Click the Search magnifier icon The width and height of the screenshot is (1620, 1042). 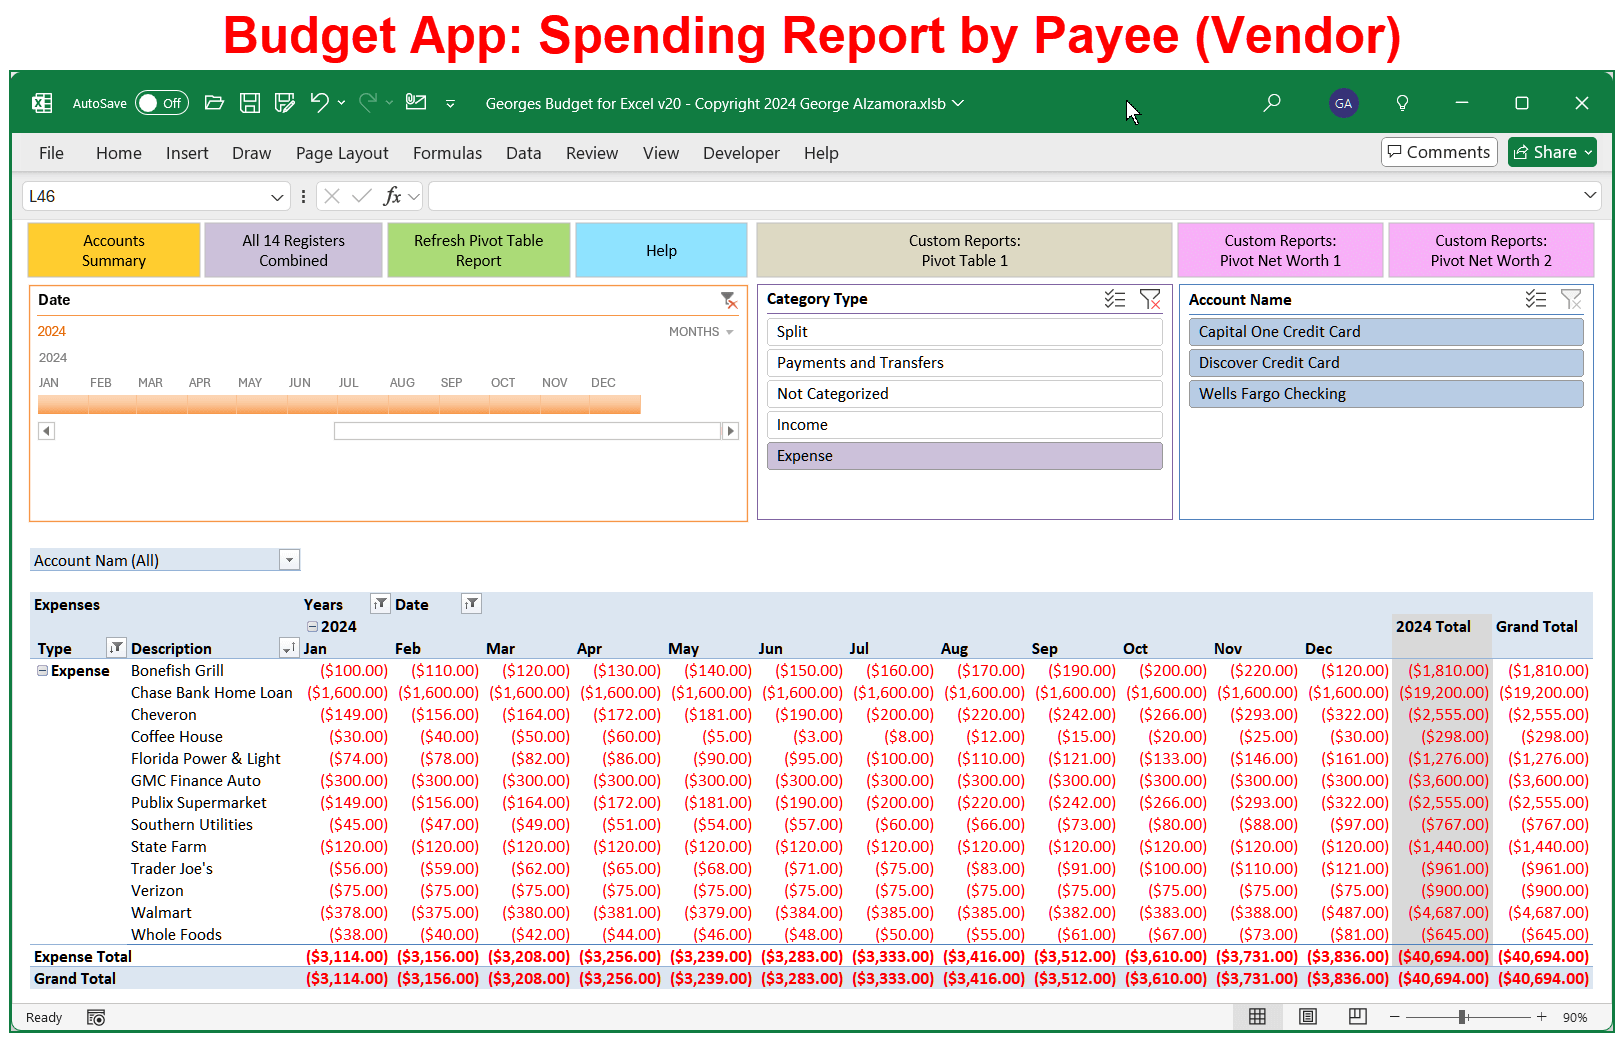tap(1272, 103)
